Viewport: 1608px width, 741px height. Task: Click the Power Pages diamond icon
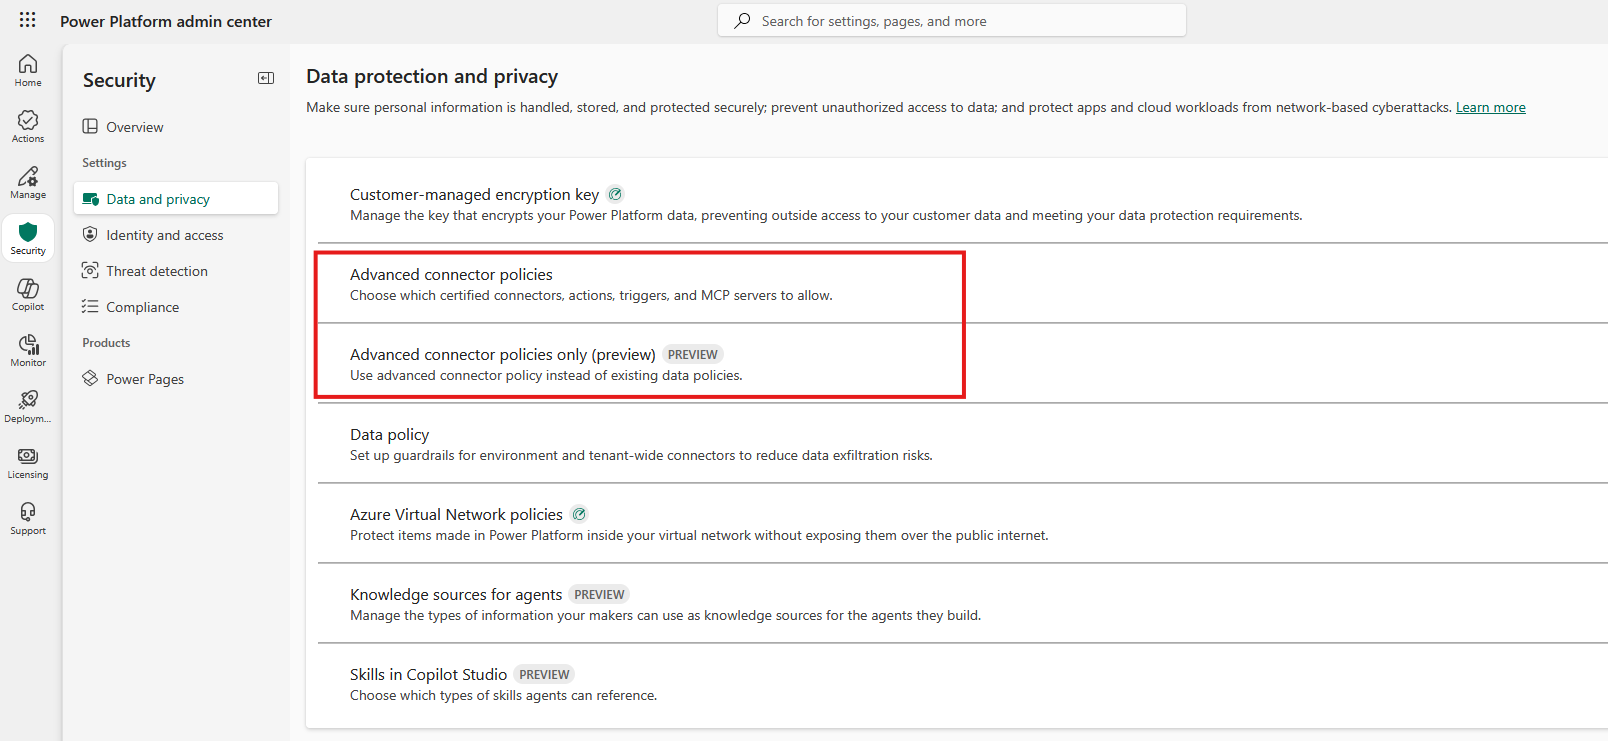click(x=90, y=379)
